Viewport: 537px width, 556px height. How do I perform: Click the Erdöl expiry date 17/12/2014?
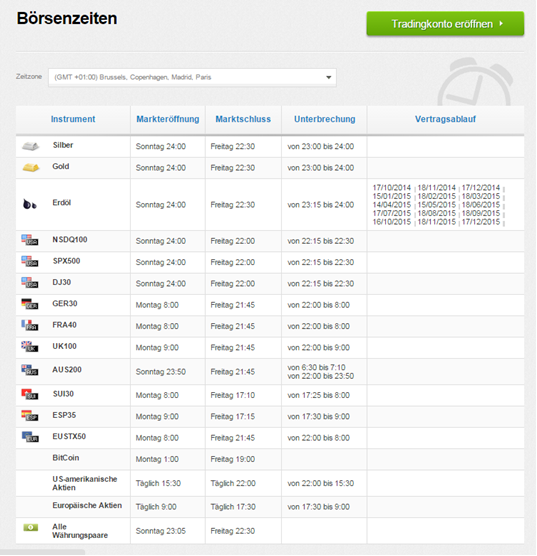[x=481, y=188]
